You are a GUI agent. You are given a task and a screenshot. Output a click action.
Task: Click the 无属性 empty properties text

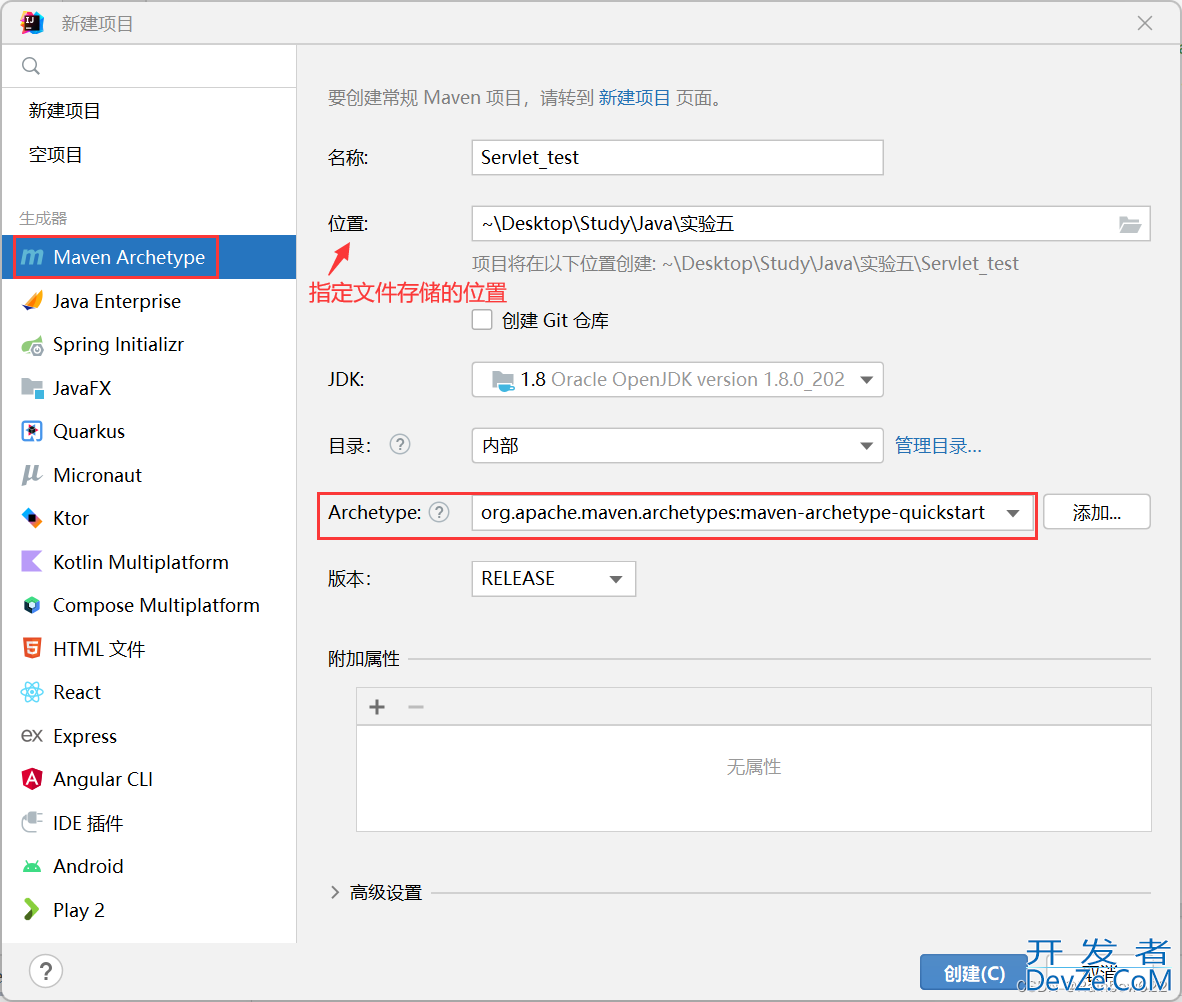coord(753,768)
